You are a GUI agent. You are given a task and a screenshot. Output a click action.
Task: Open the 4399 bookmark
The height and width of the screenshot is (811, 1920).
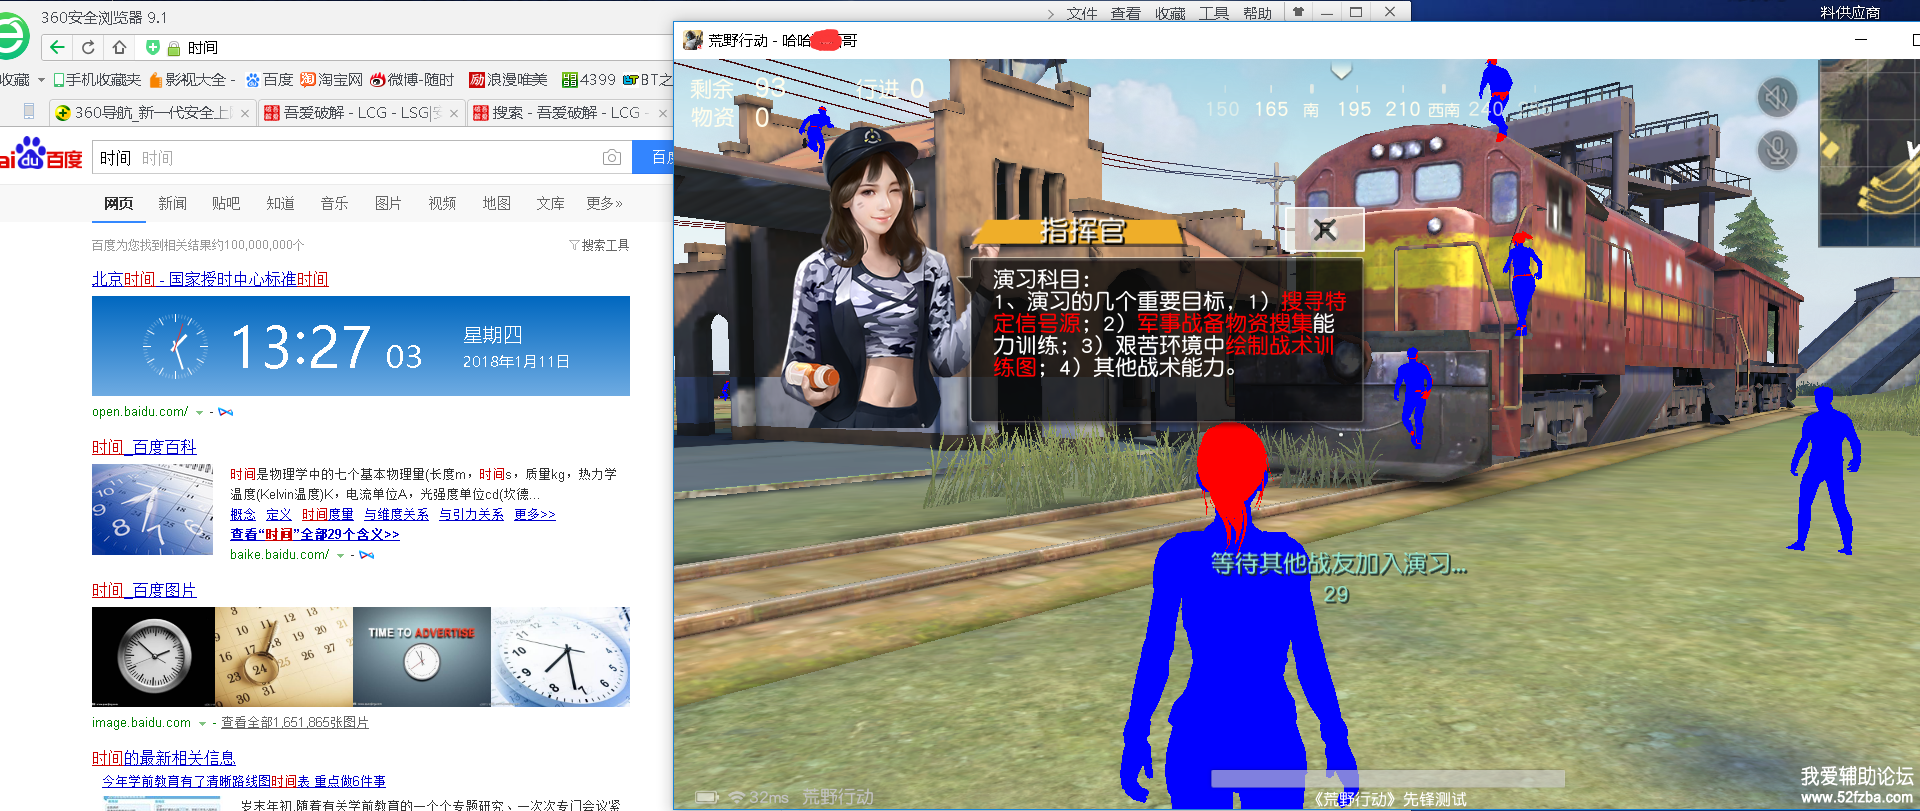pyautogui.click(x=589, y=80)
